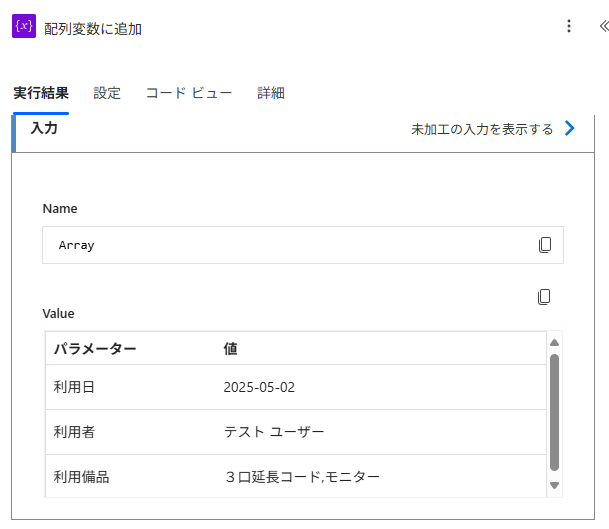This screenshot has width=609, height=529.
Task: Click the scroll down arrow in Value table
Action: [554, 485]
